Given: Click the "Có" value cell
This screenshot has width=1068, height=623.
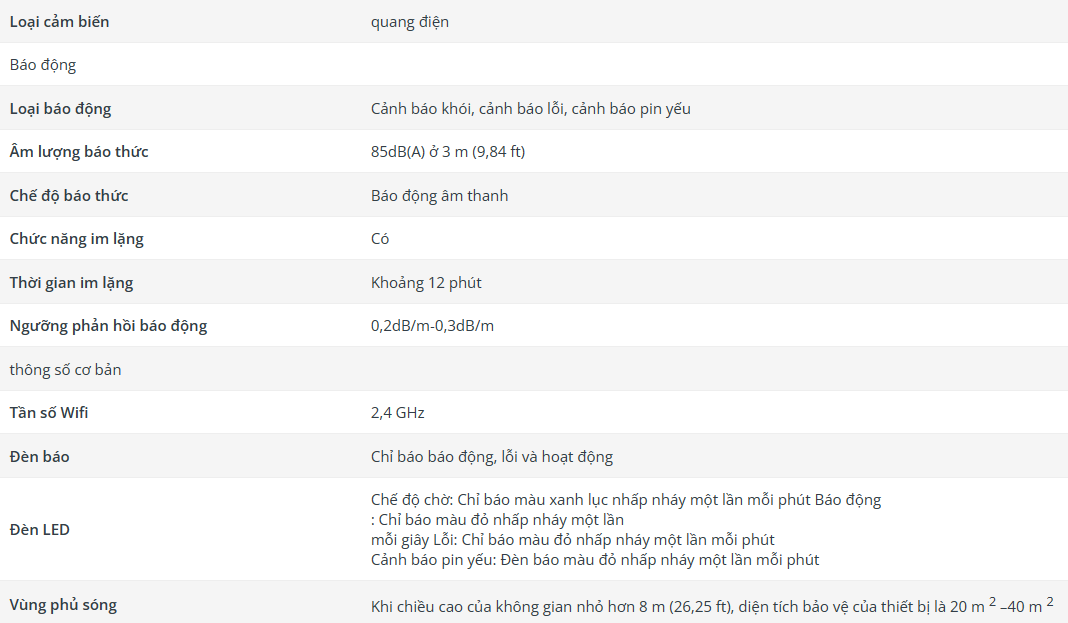Looking at the screenshot, I should pyautogui.click(x=380, y=239).
